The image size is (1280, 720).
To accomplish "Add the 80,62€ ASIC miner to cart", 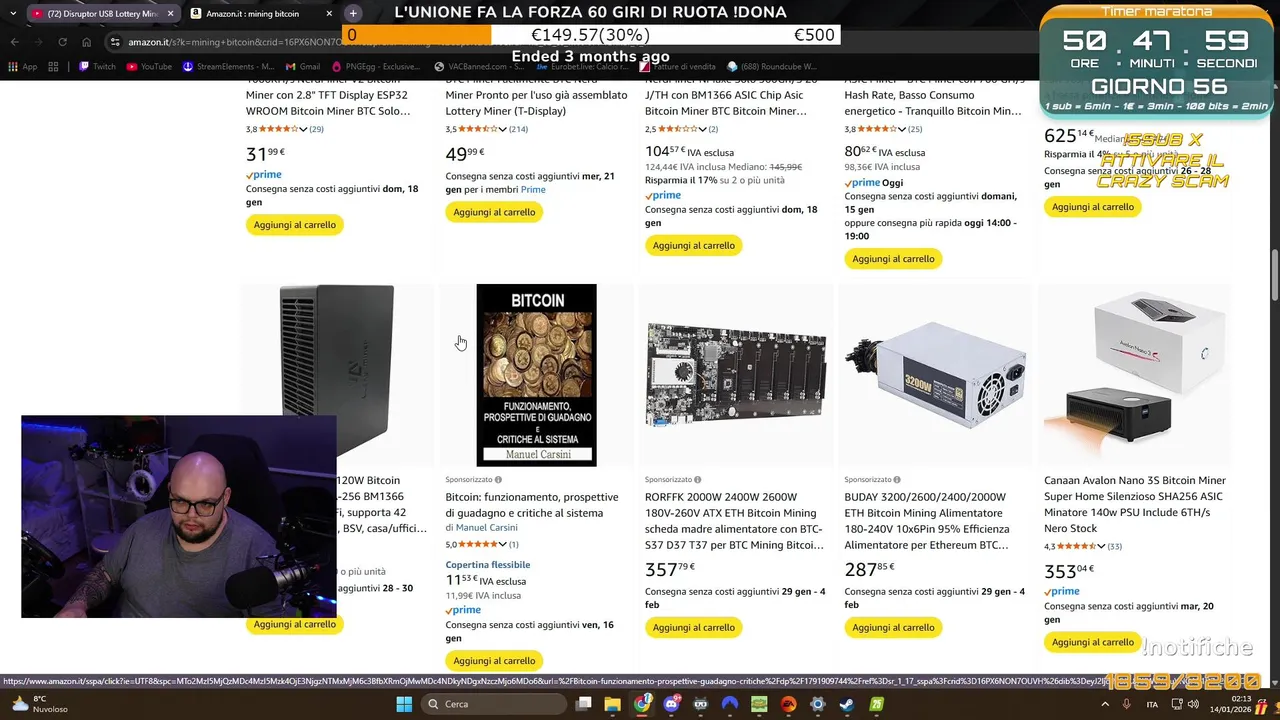I will click(x=893, y=258).
